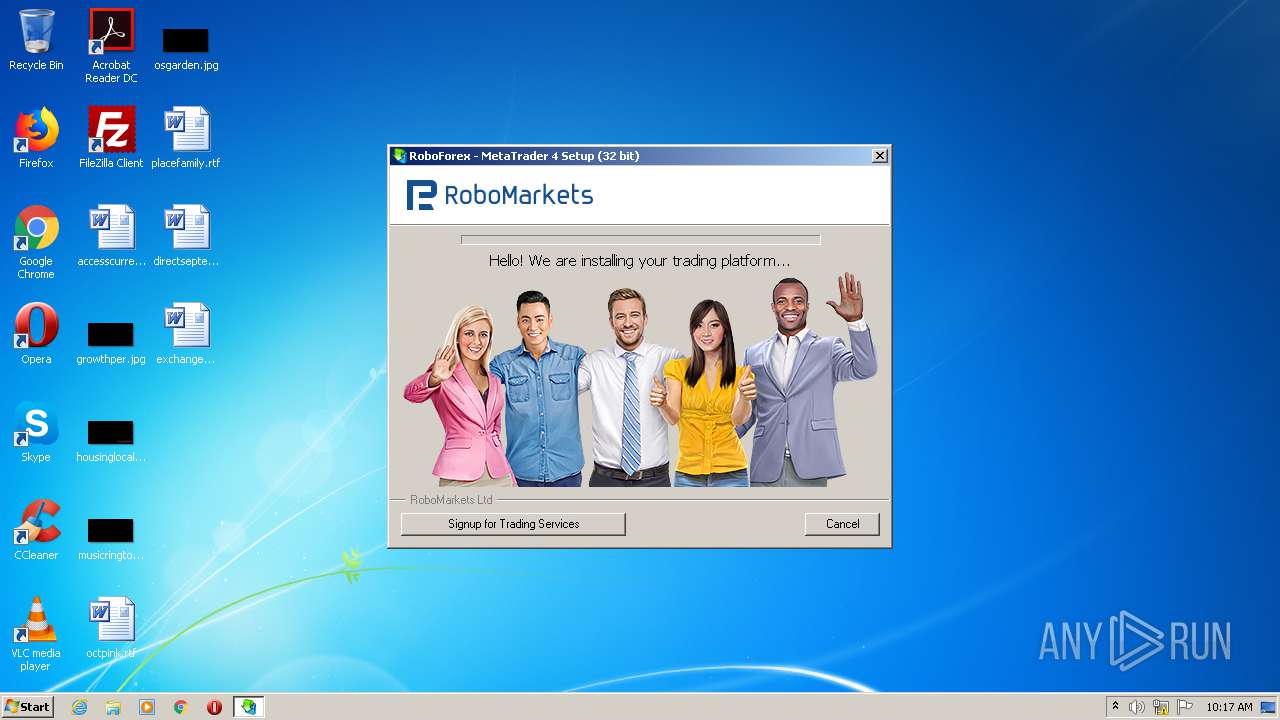Select the exchange... document icon

pyautogui.click(x=186, y=334)
